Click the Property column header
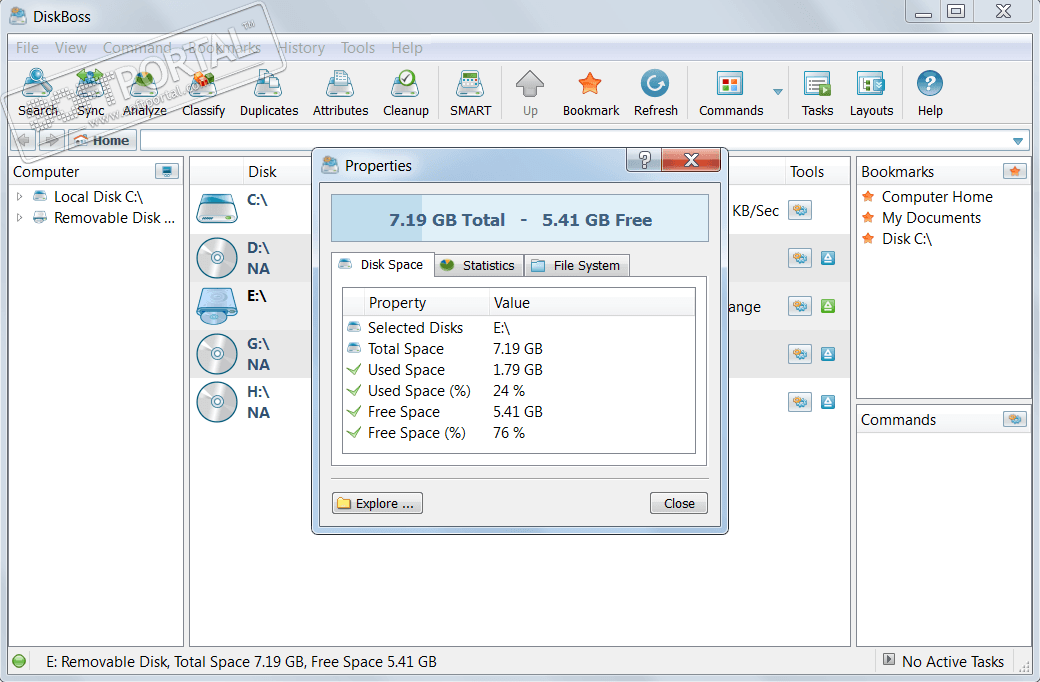 point(426,303)
